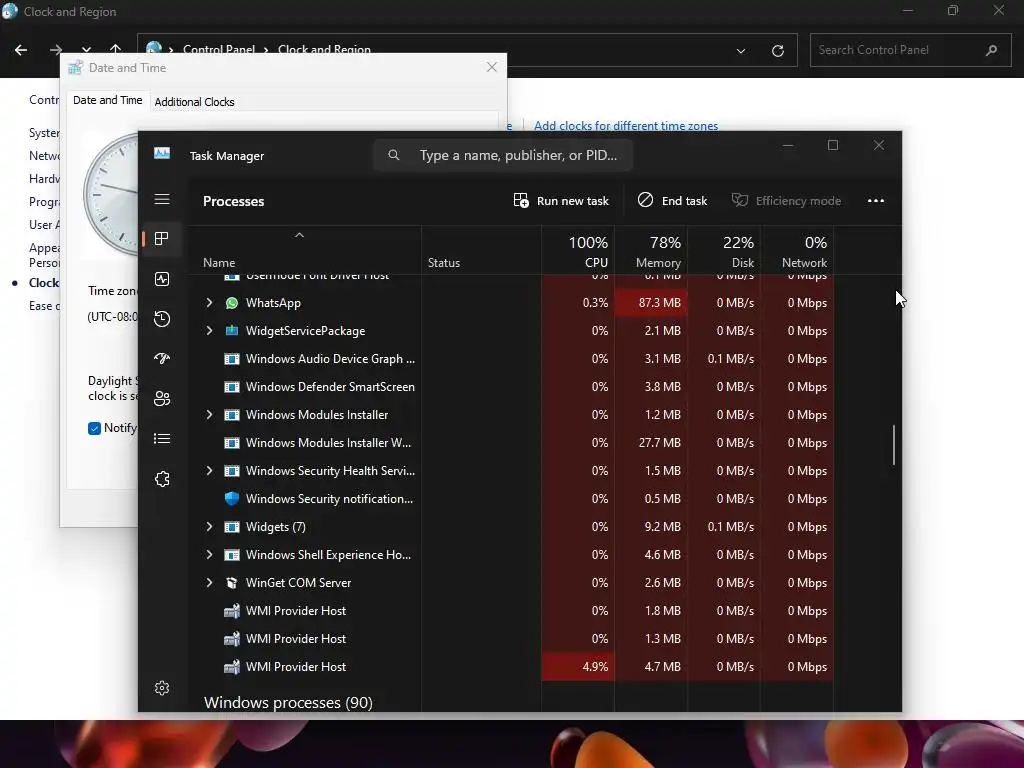Click Run new task button
The height and width of the screenshot is (768, 1024).
[x=561, y=200]
